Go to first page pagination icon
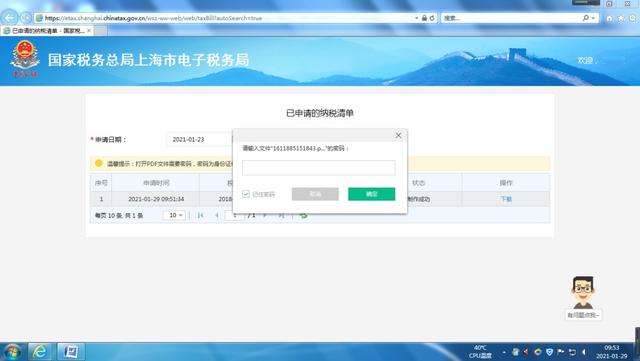 [x=200, y=215]
